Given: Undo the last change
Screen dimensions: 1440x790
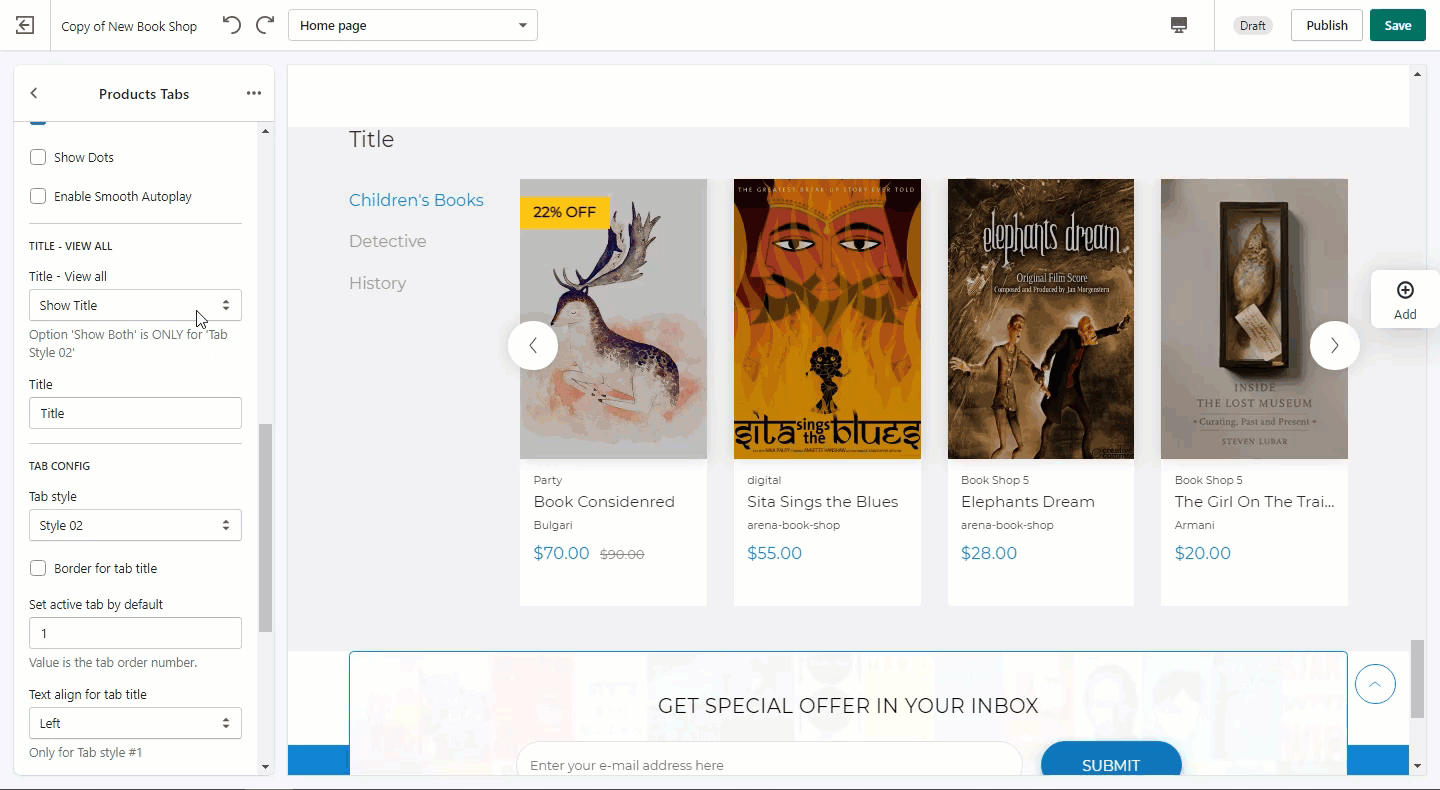Looking at the screenshot, I should [x=231, y=25].
